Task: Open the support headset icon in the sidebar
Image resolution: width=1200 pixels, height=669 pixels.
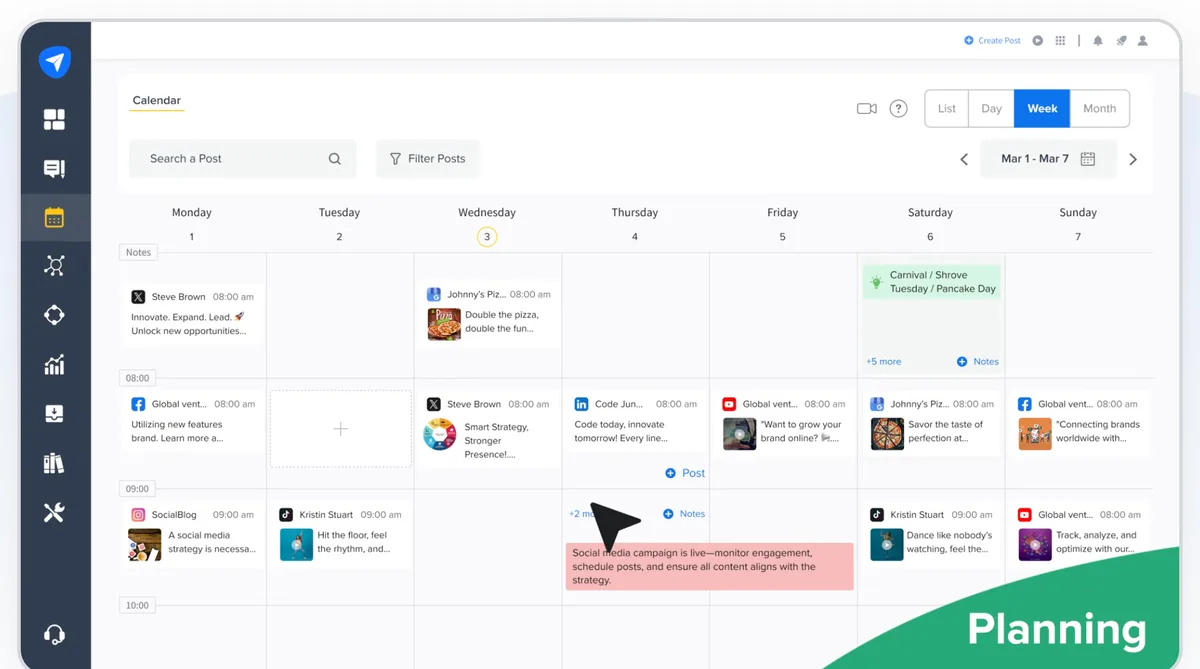Action: pos(55,634)
